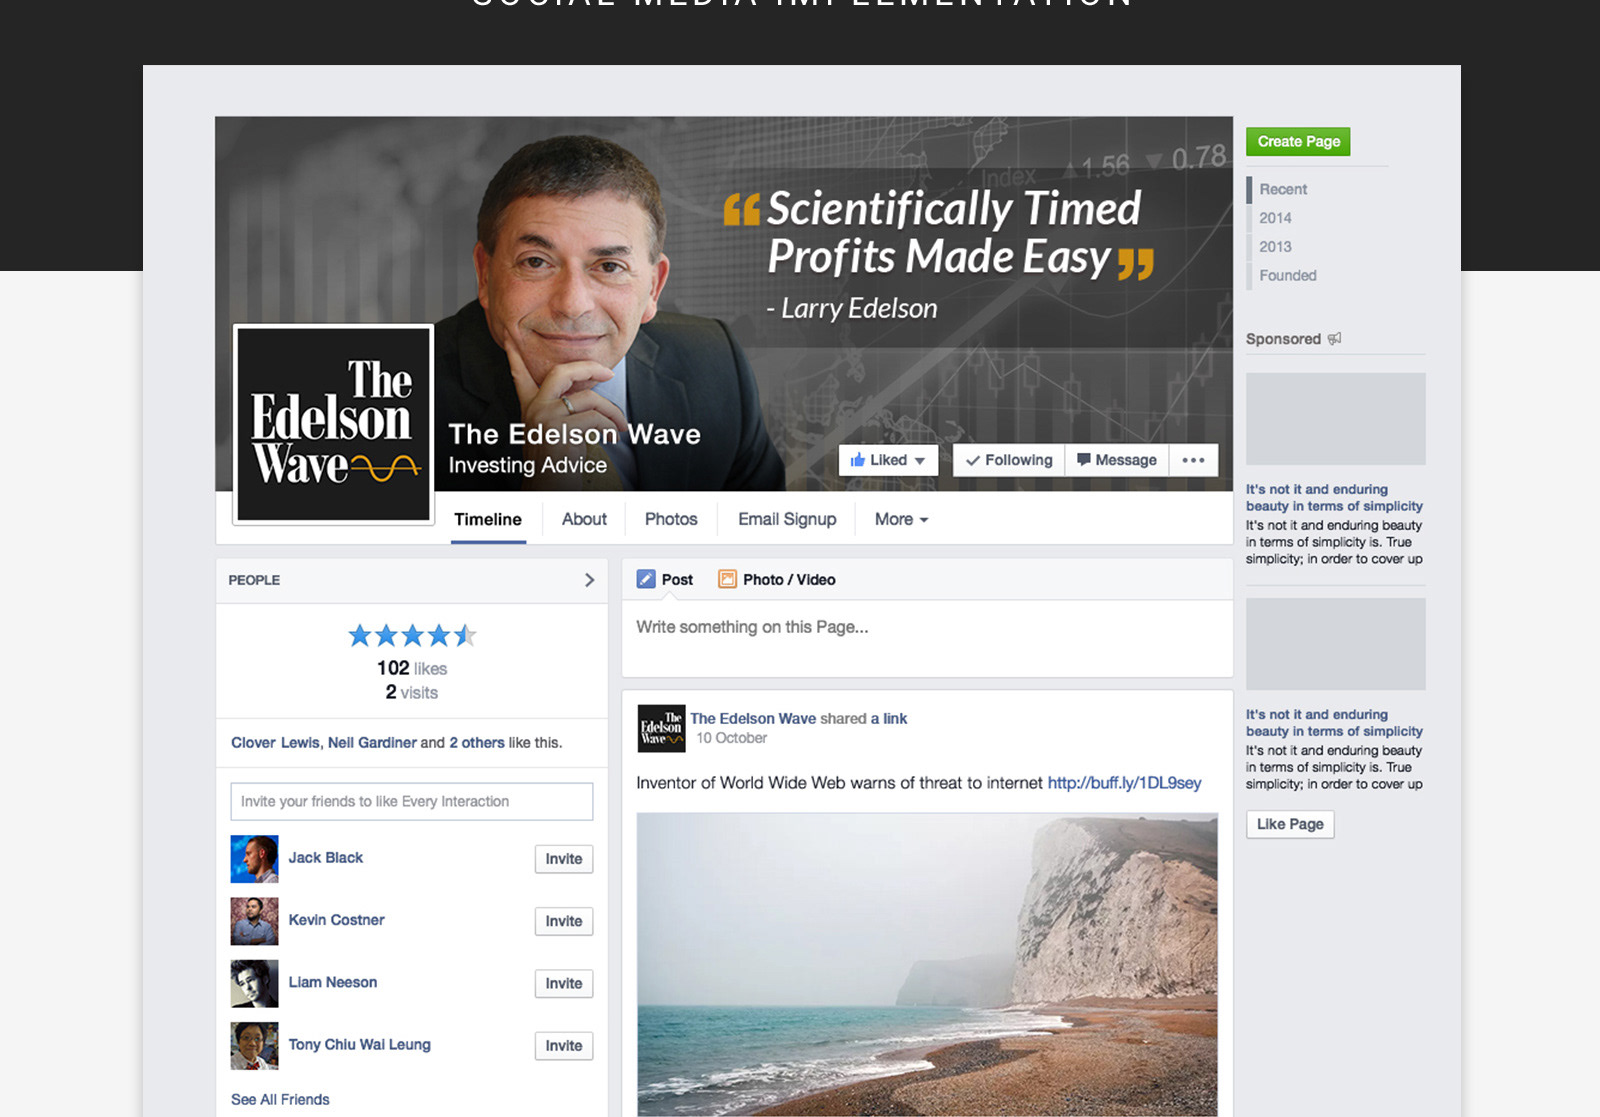Click The Edelson Wave profile picture

(x=334, y=424)
